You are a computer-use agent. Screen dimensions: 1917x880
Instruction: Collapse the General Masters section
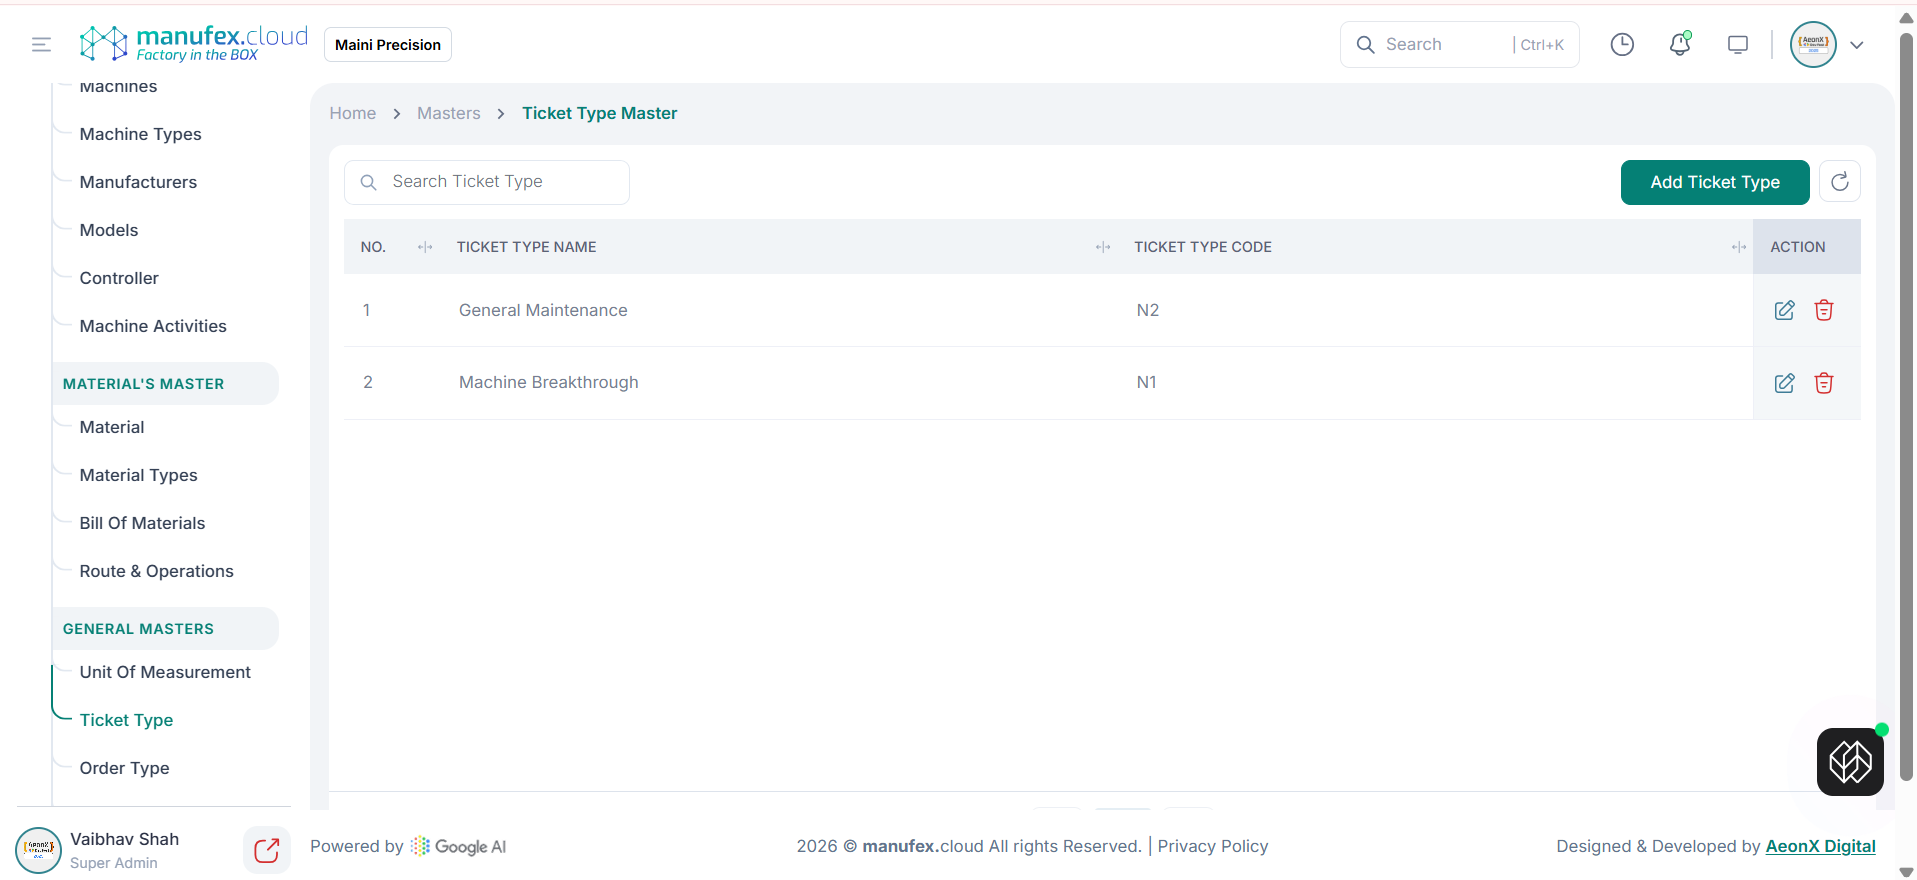[165, 629]
